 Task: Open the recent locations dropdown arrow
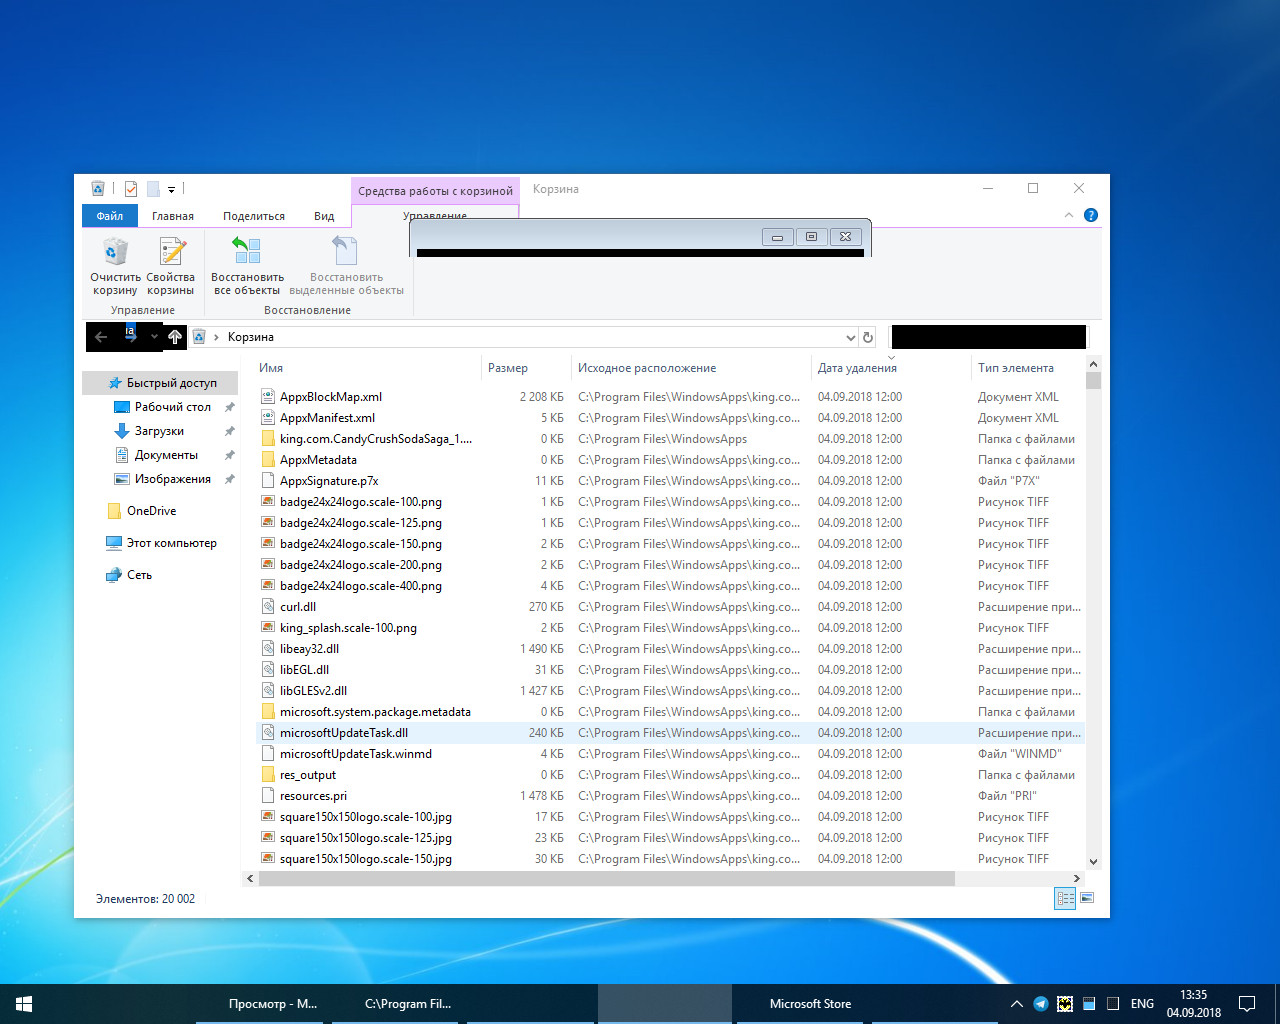(154, 337)
